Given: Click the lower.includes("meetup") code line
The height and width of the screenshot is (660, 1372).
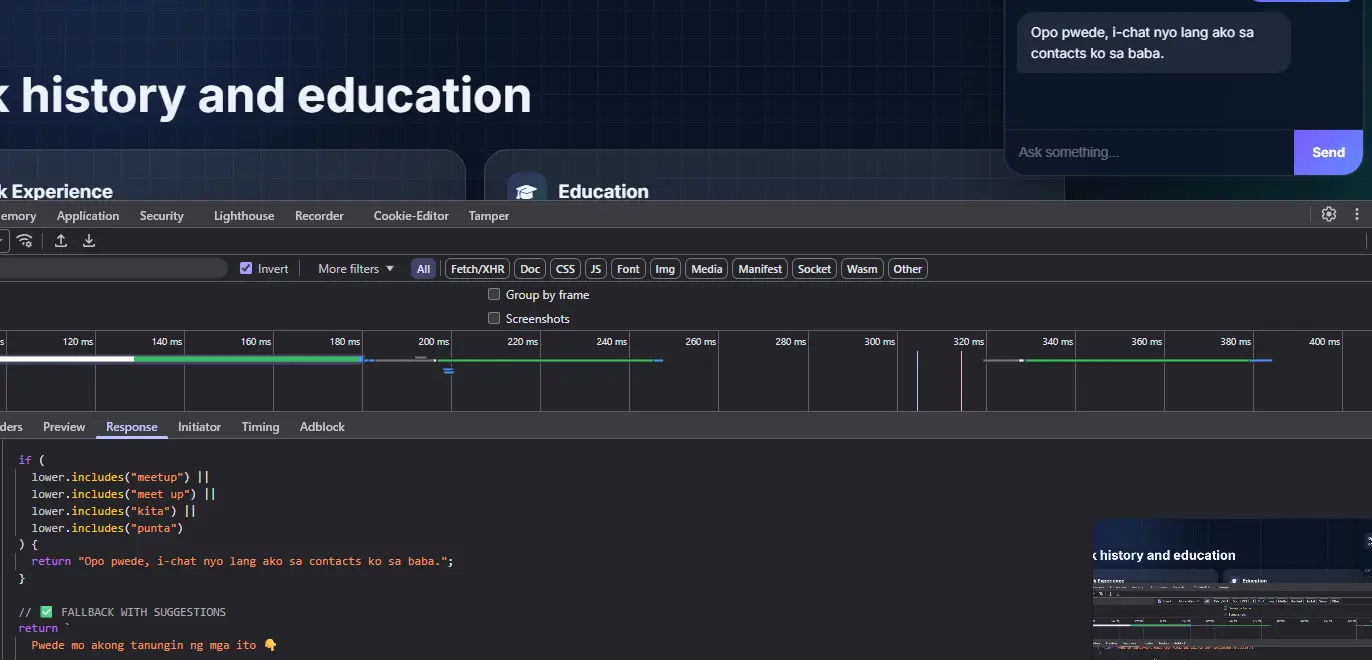Looking at the screenshot, I should click(x=120, y=477).
